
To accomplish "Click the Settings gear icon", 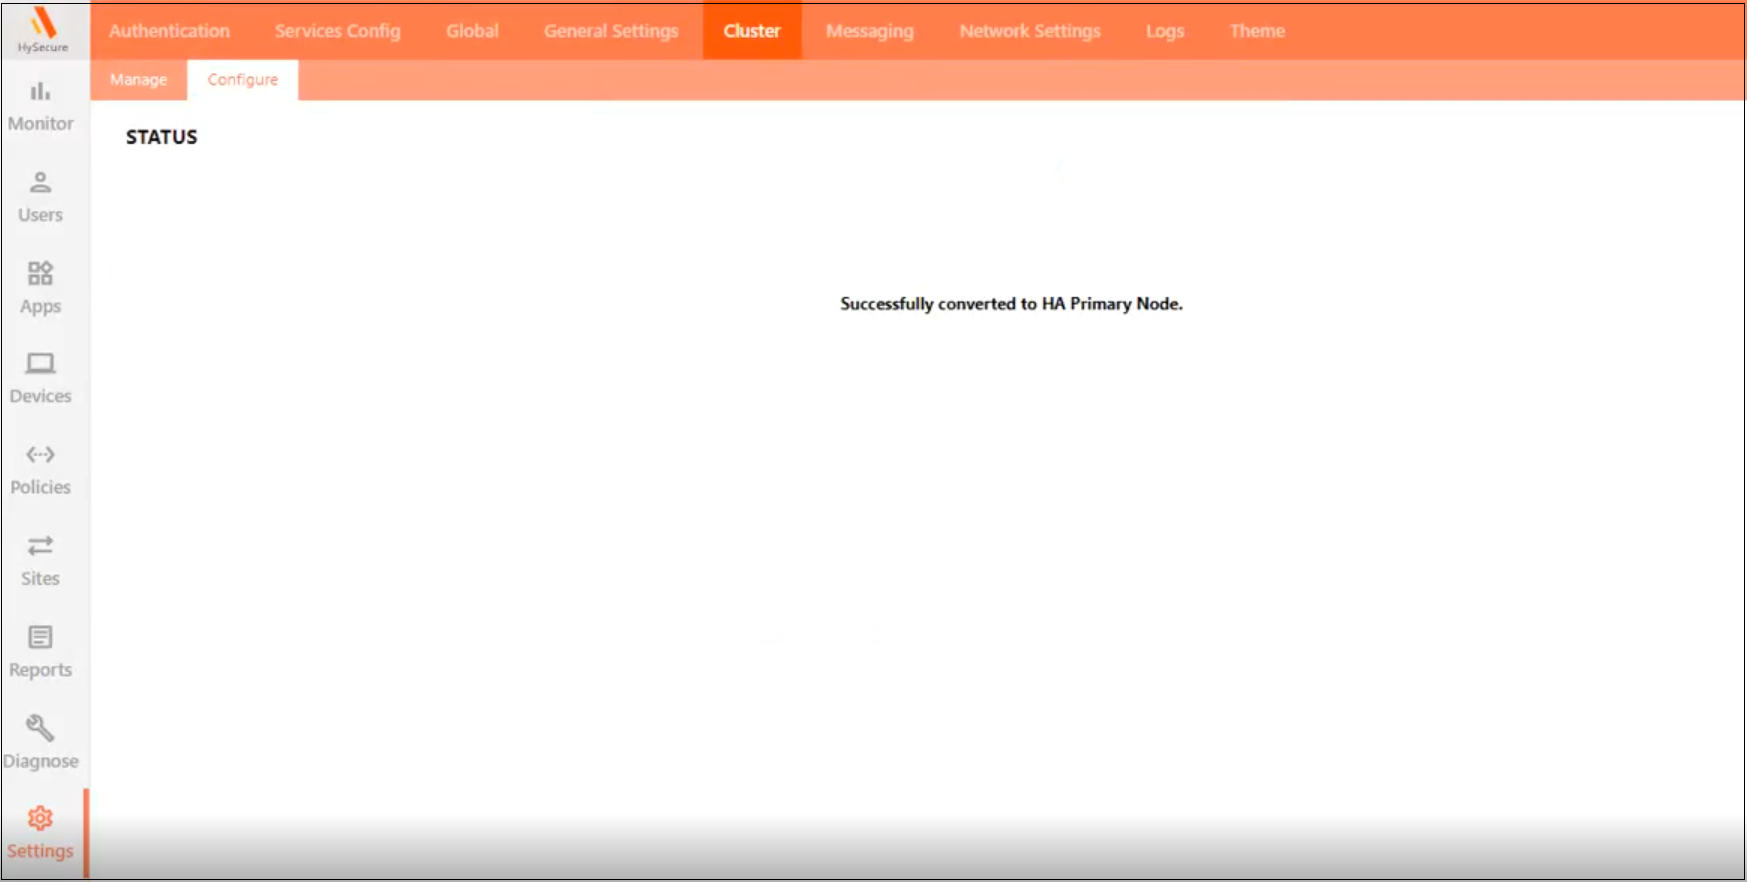I will coord(40,819).
